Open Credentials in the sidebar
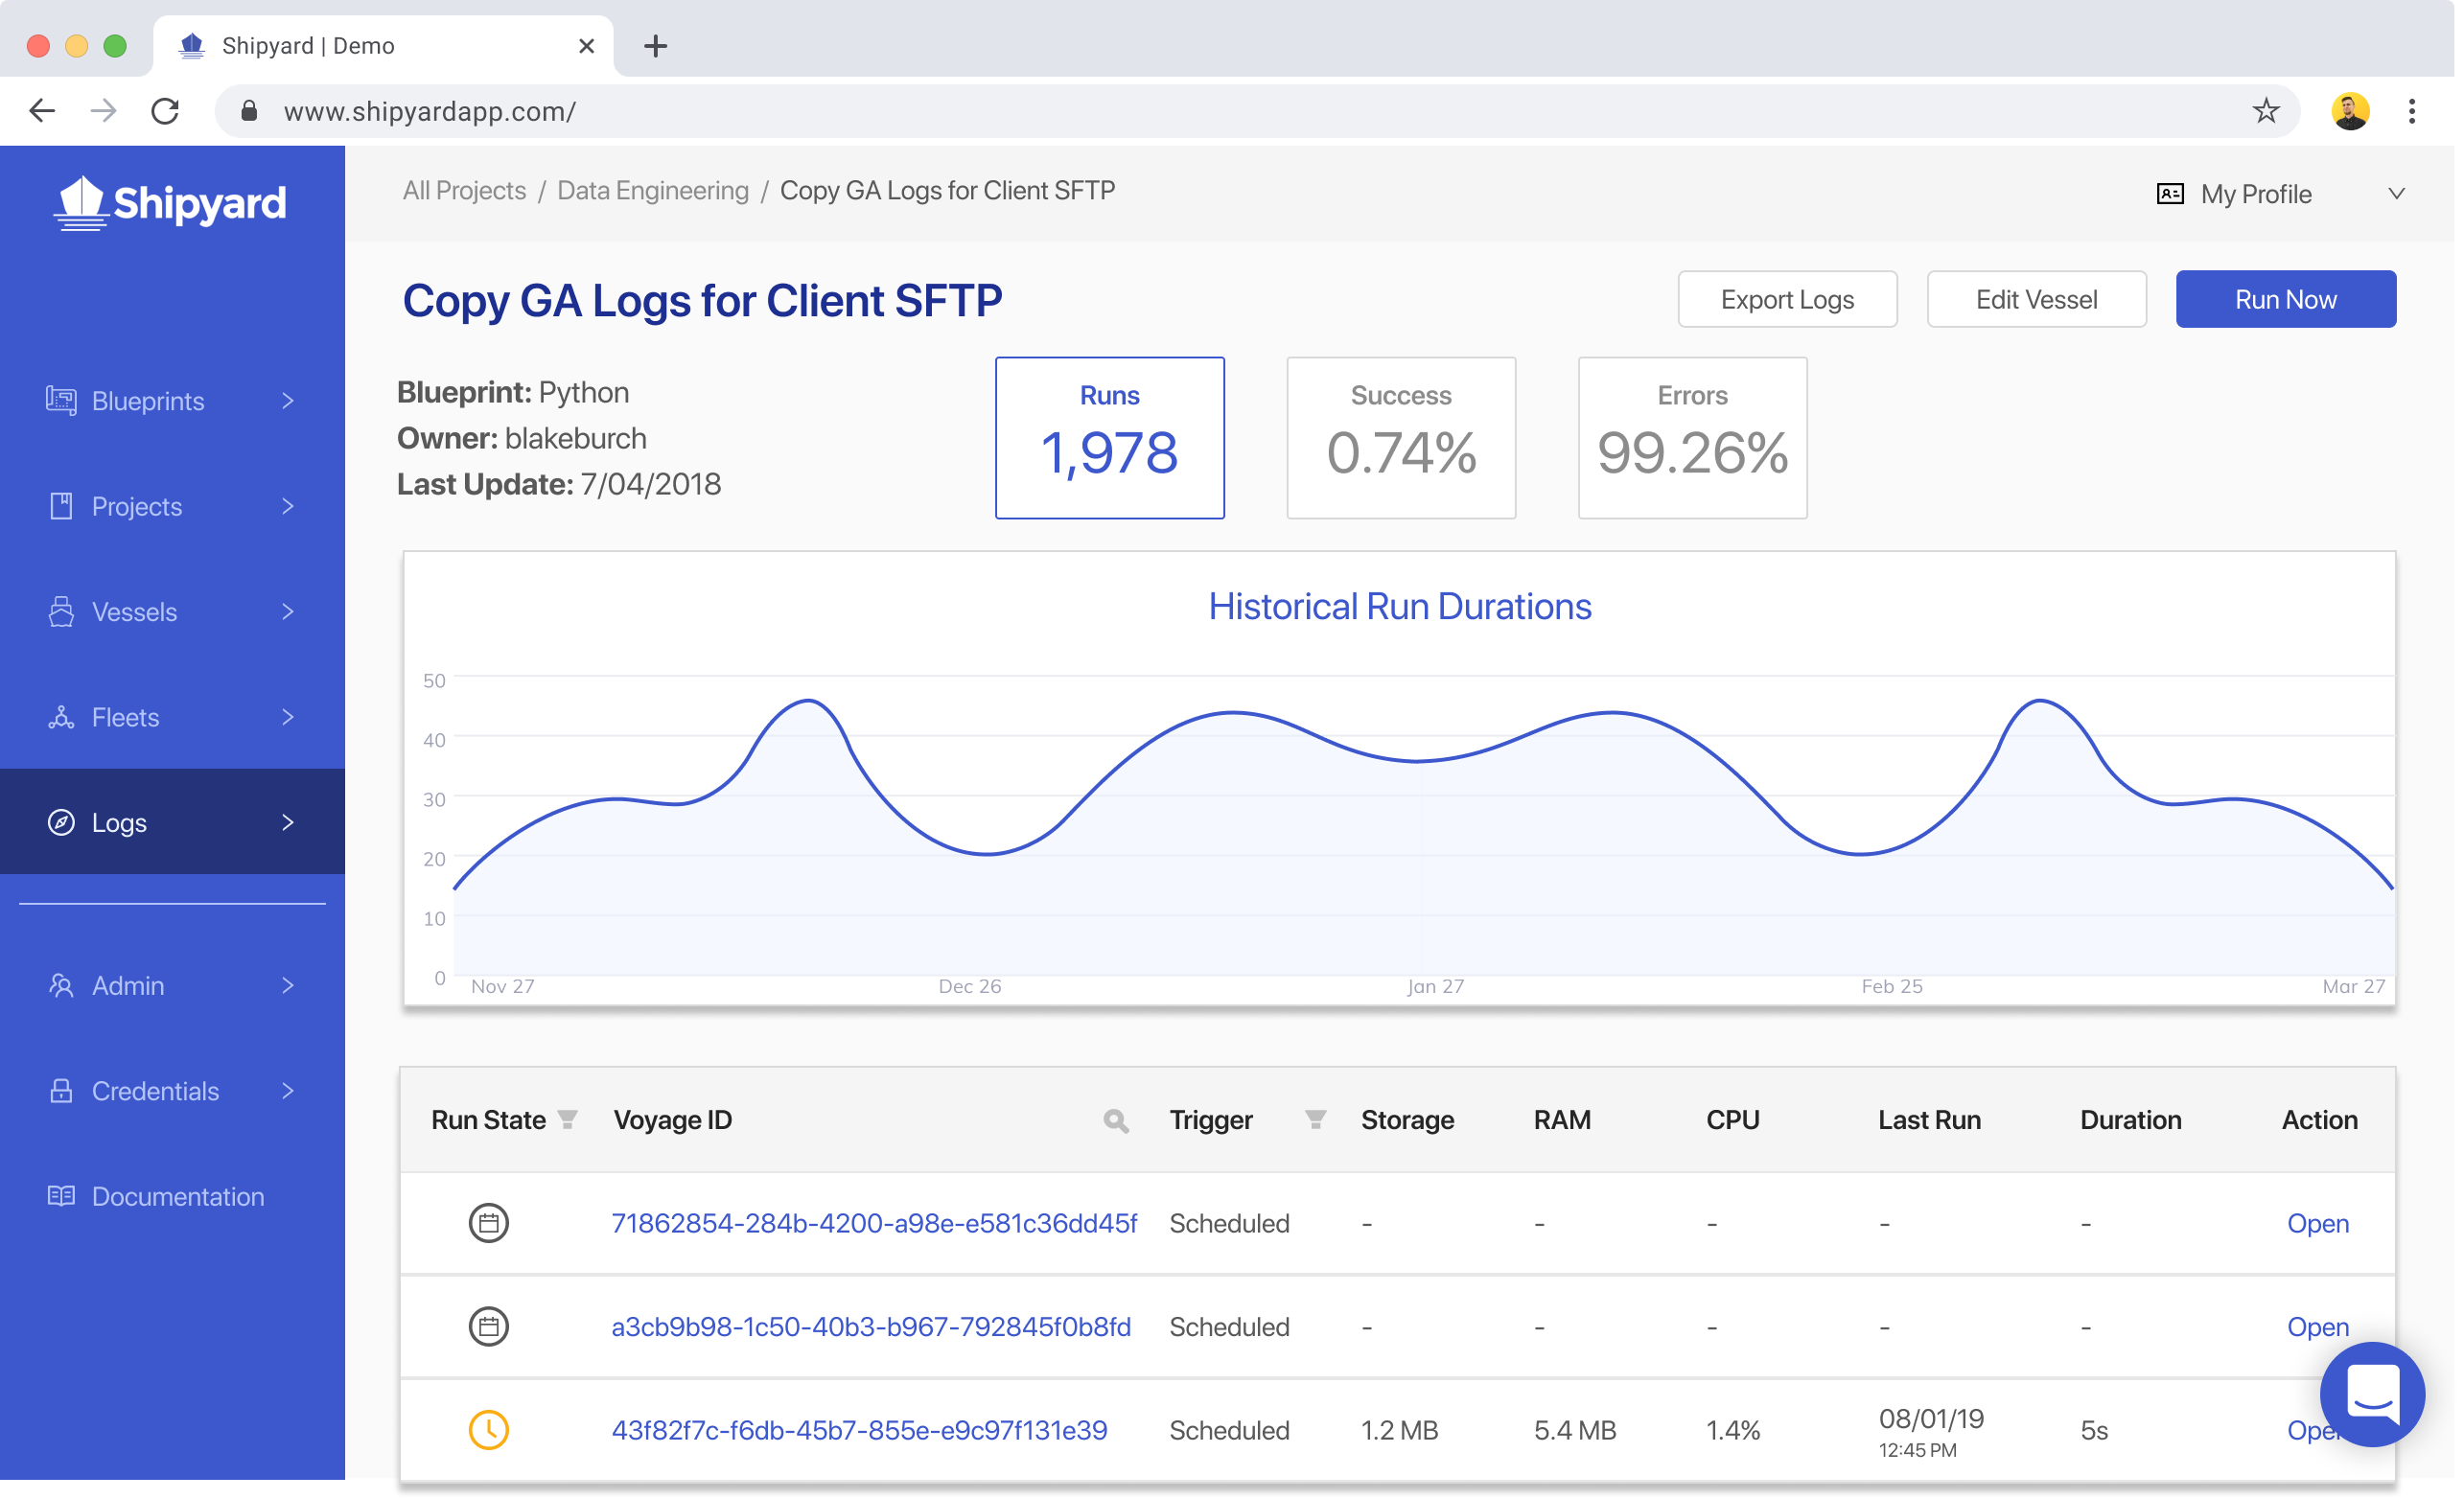2464x1499 pixels. 172,1092
